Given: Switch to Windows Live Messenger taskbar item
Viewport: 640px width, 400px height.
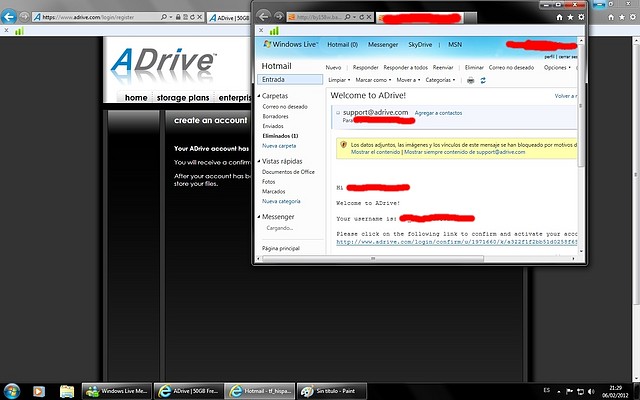Looking at the screenshot, I should 117,391.
